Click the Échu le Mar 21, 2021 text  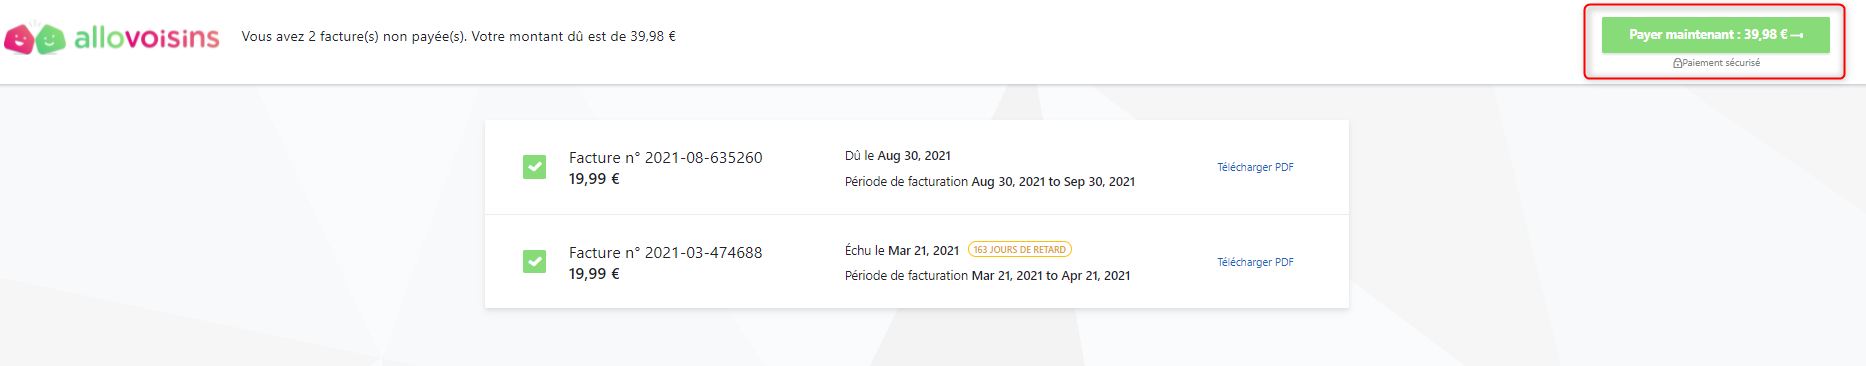[902, 250]
